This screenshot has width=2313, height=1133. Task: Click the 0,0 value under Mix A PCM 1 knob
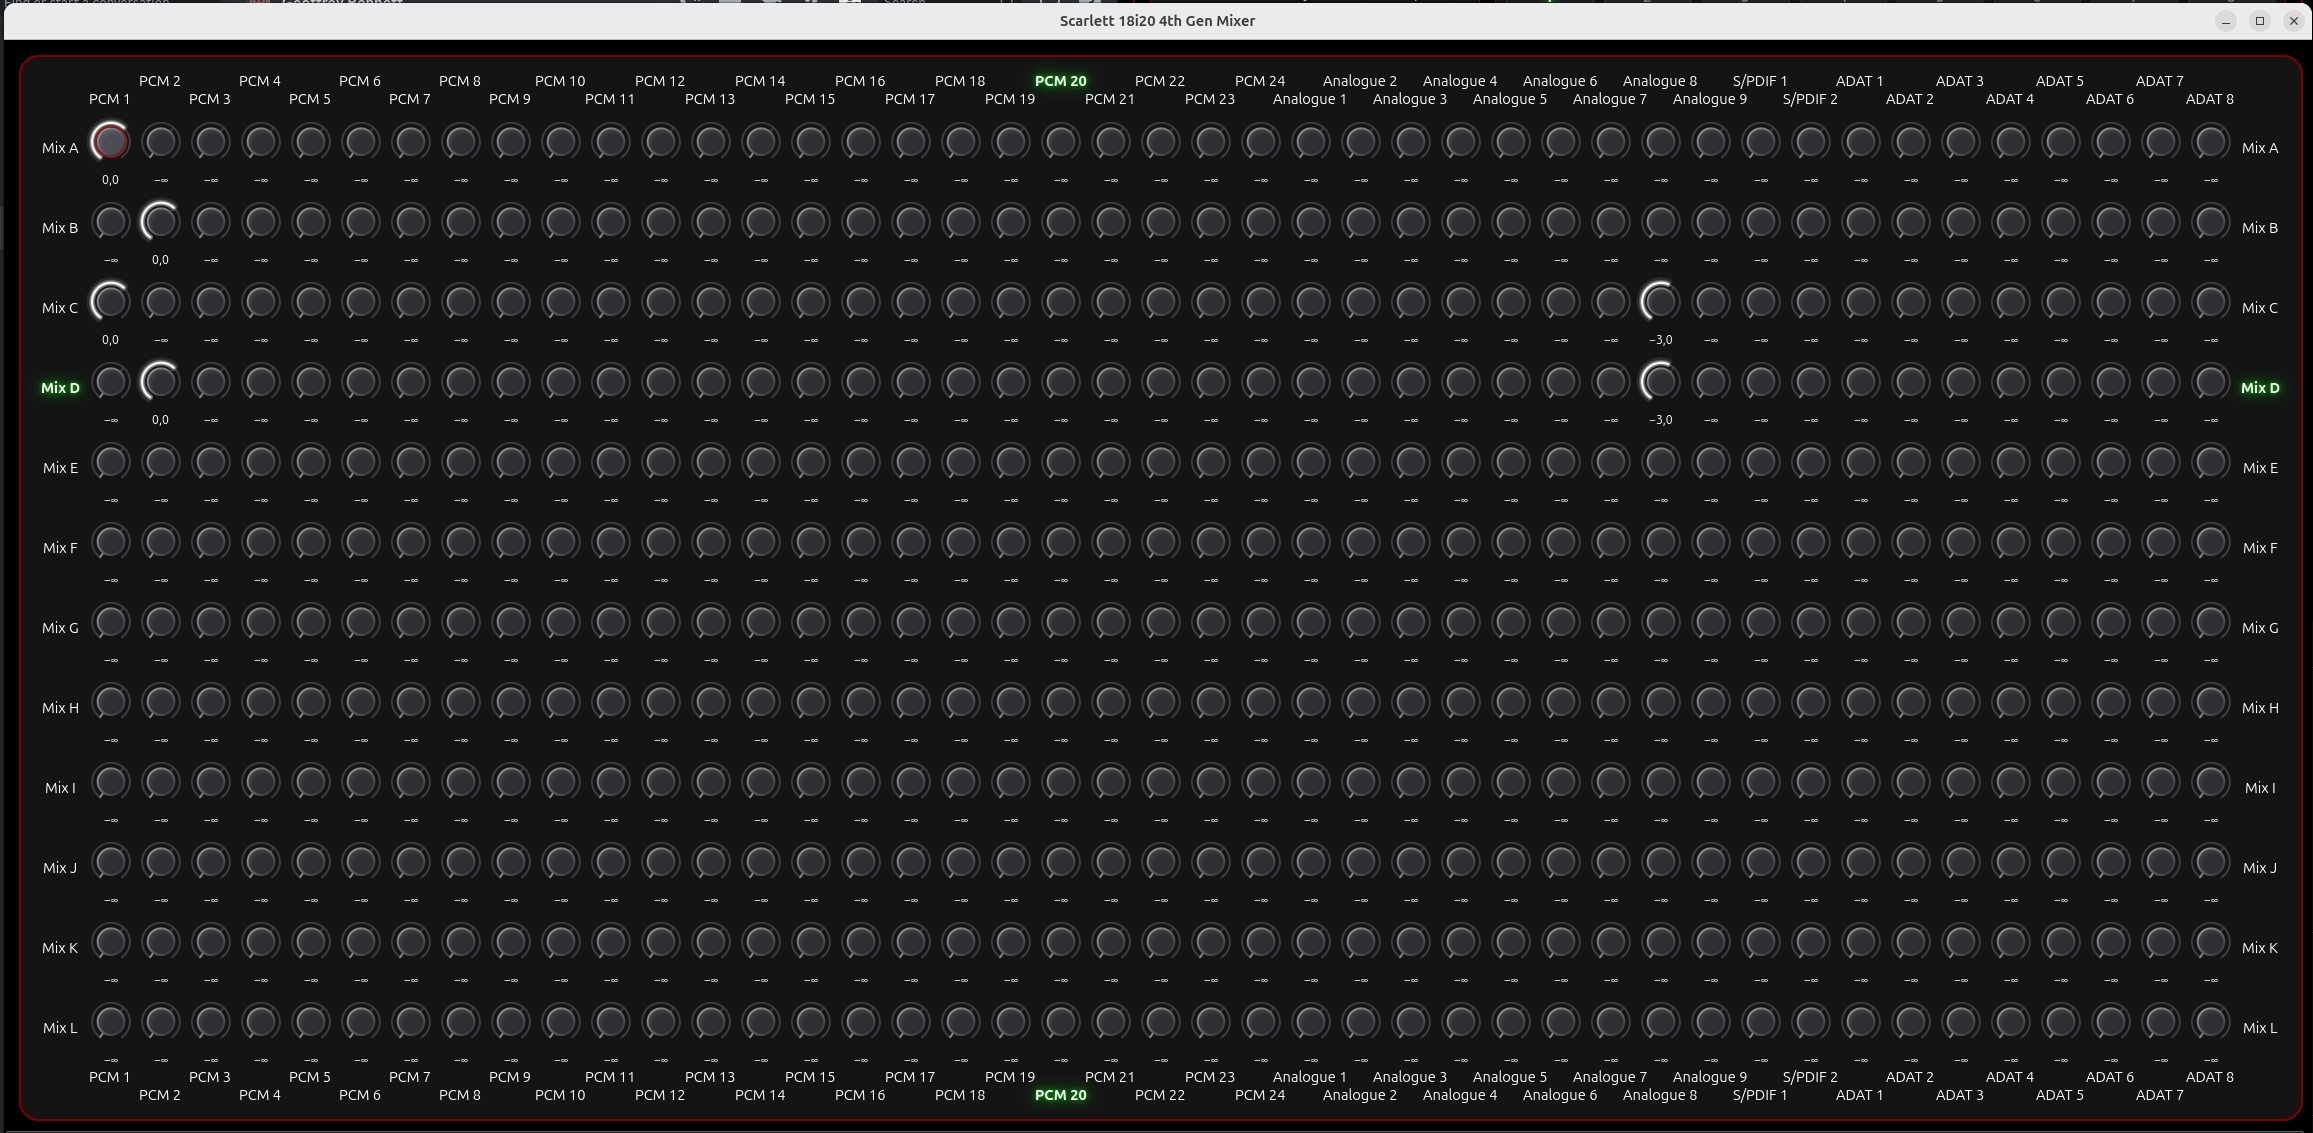110,180
